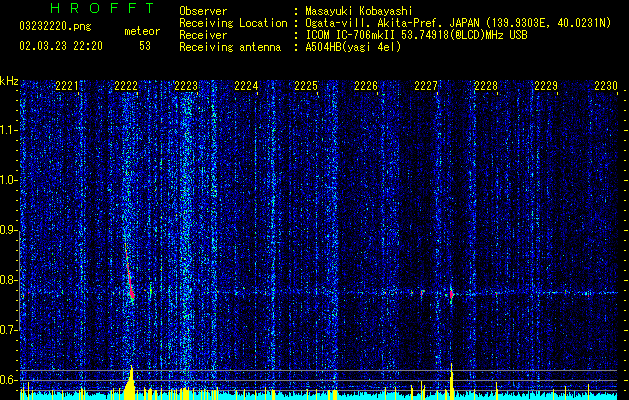Viewport: 629px width, 400px height.
Task: Click the short red meteor echo near 2227
Action: [451, 294]
